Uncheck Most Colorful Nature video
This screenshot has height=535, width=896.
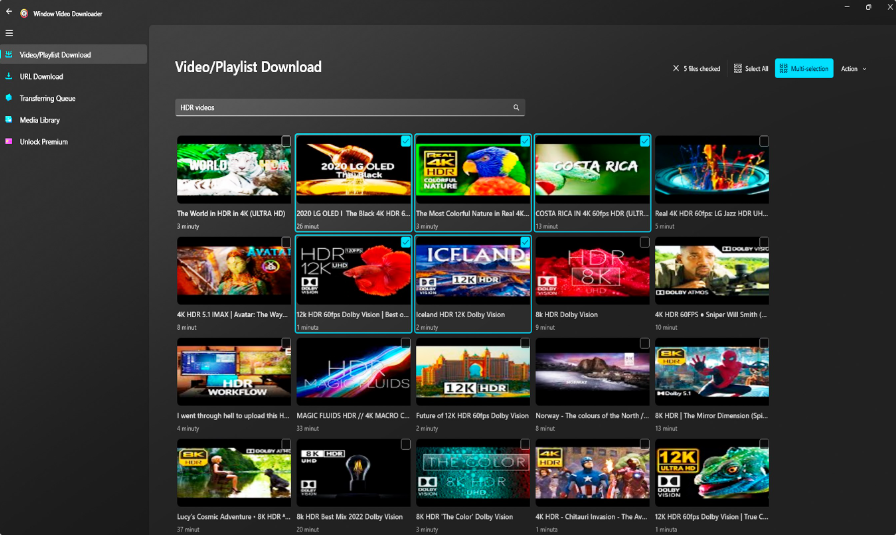[x=525, y=141]
